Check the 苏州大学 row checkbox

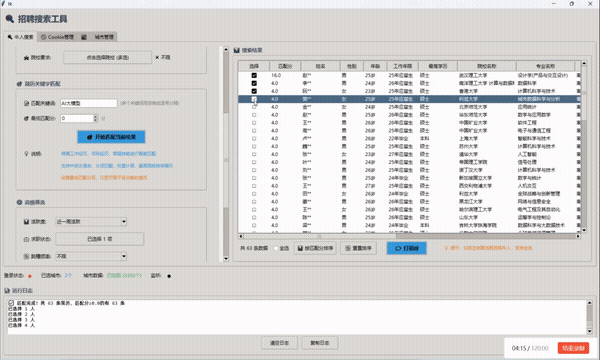(254, 147)
